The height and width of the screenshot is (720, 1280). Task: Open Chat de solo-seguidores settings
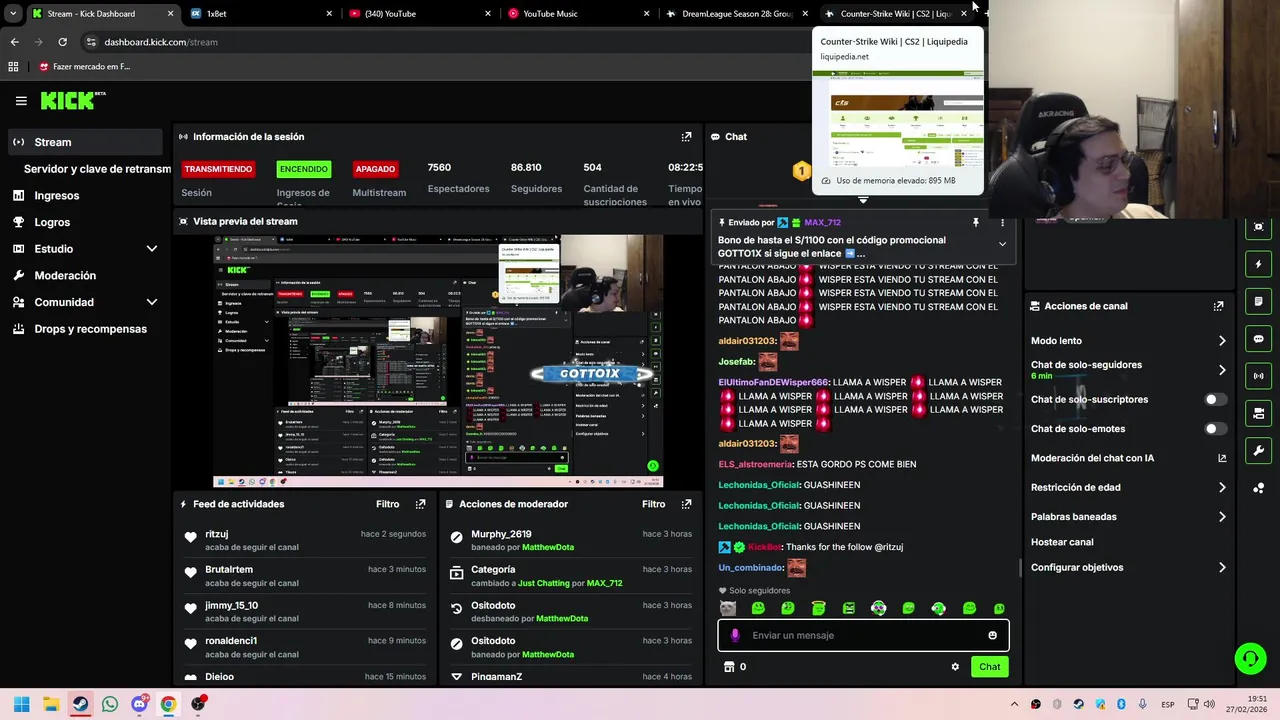coord(1128,370)
